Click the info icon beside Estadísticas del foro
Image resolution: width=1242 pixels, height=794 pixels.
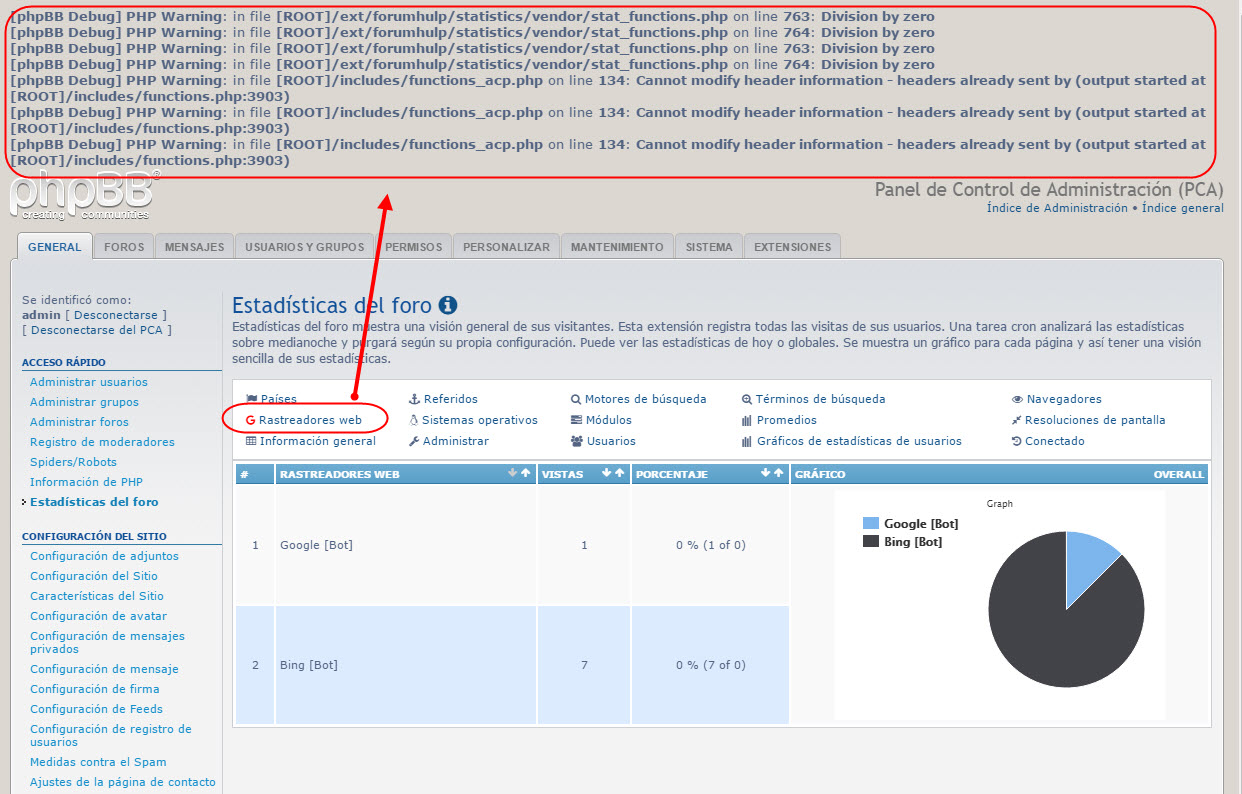click(448, 305)
